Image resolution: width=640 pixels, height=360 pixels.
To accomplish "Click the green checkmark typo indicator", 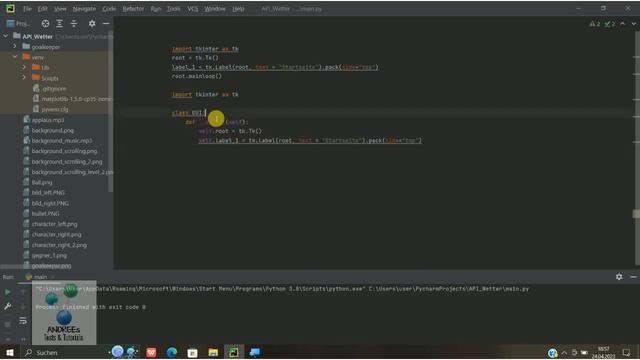I will pyautogui.click(x=610, y=24).
